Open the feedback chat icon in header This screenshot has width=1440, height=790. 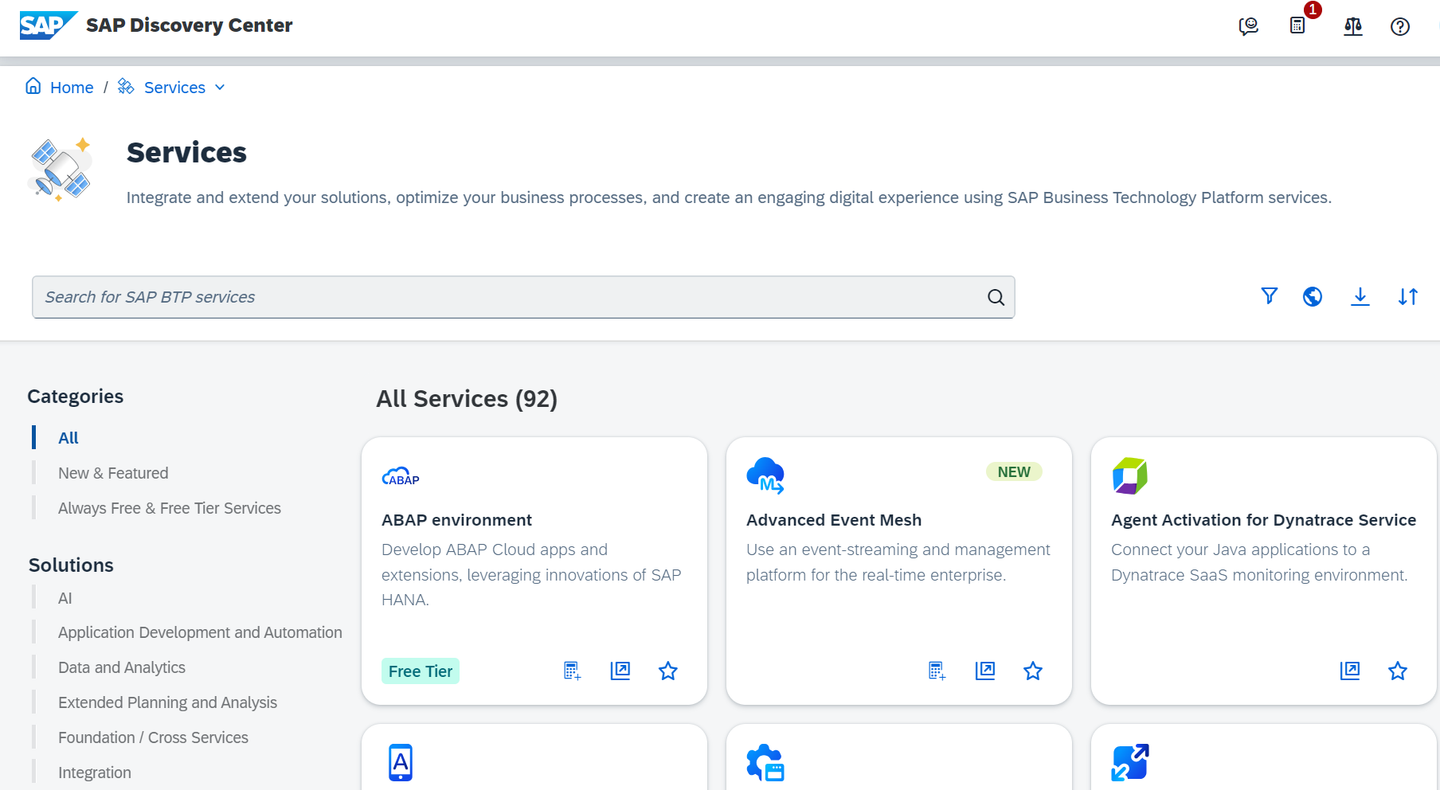1248,27
